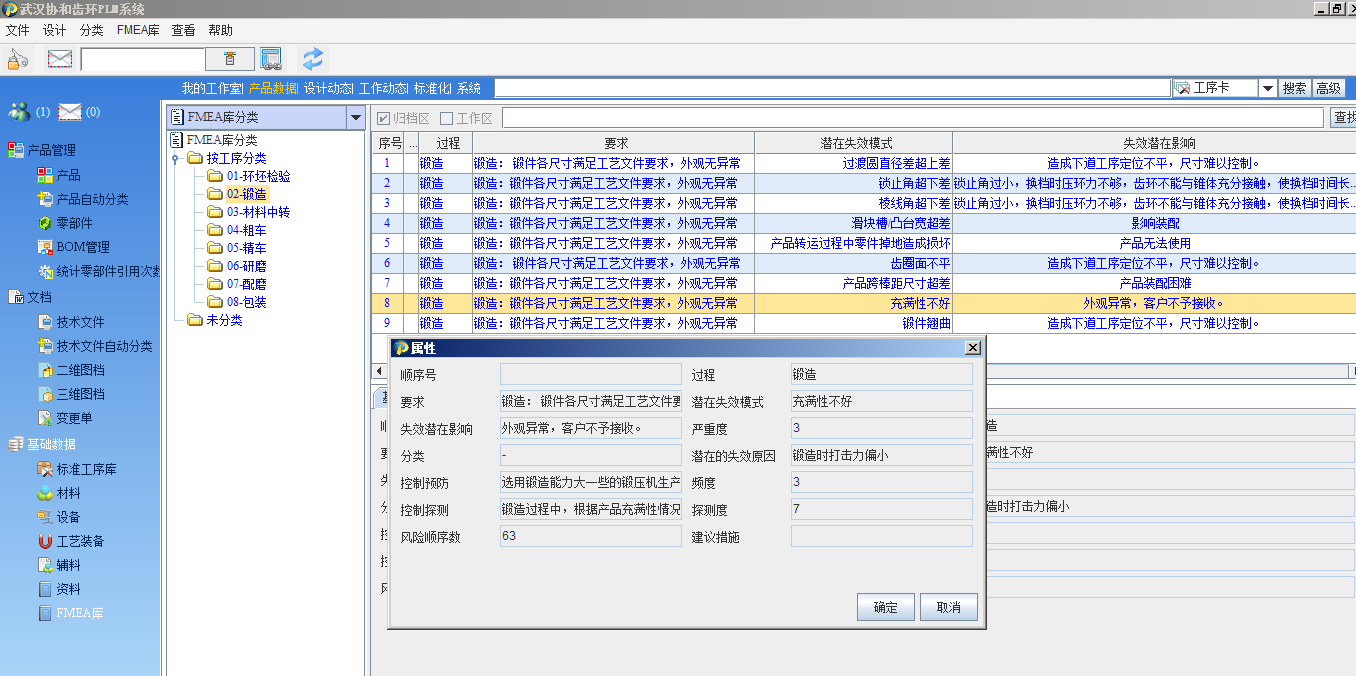Select 工艺装备 in the sidebar
The height and width of the screenshot is (676, 1356).
coord(80,541)
